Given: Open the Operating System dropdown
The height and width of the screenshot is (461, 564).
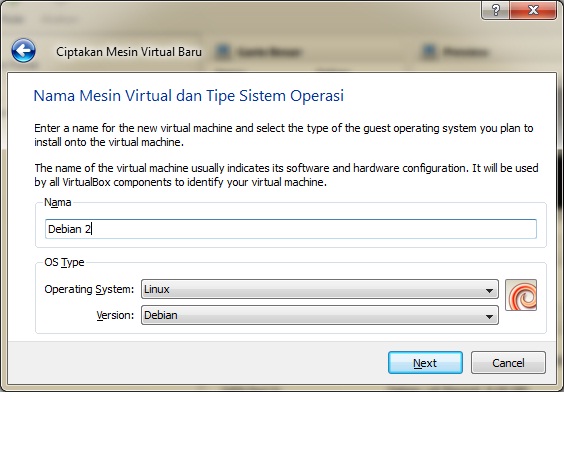Looking at the screenshot, I should [x=320, y=289].
